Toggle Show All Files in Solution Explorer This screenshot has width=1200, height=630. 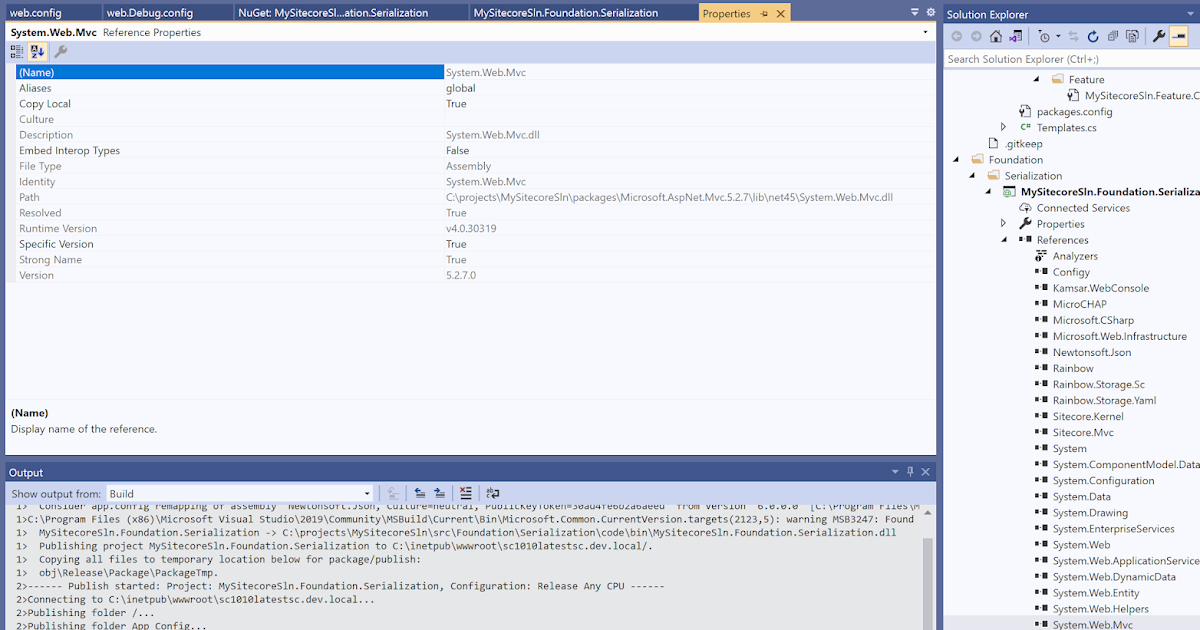coord(1133,36)
